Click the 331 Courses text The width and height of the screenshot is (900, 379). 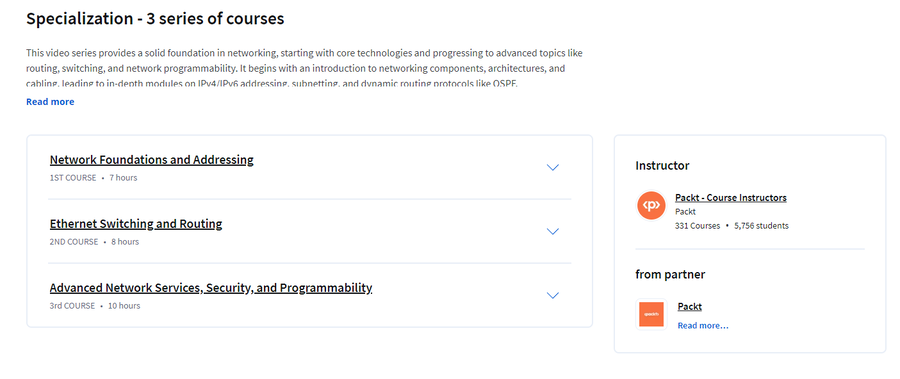click(x=697, y=226)
